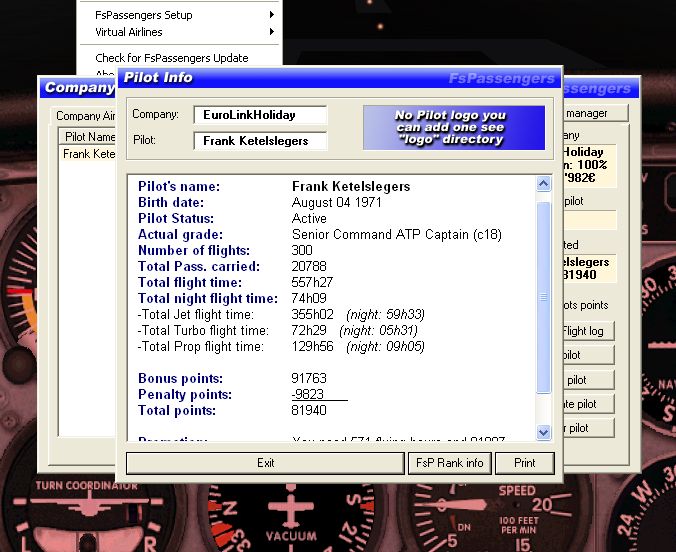This screenshot has height=552, width=676.
Task: Click the Pilot Name column header
Action: 89,137
